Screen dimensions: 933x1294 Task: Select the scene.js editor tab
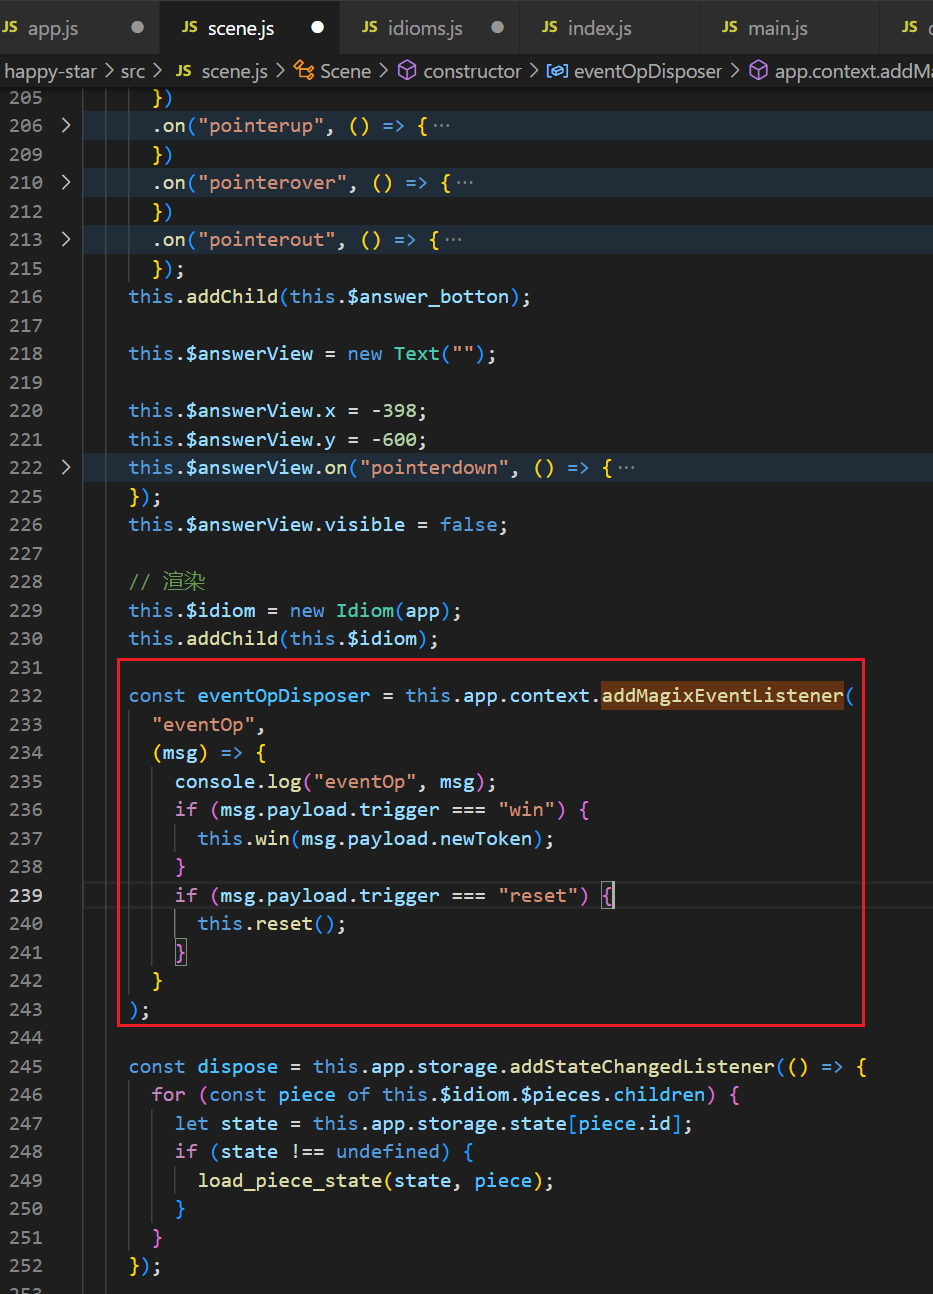tap(241, 28)
